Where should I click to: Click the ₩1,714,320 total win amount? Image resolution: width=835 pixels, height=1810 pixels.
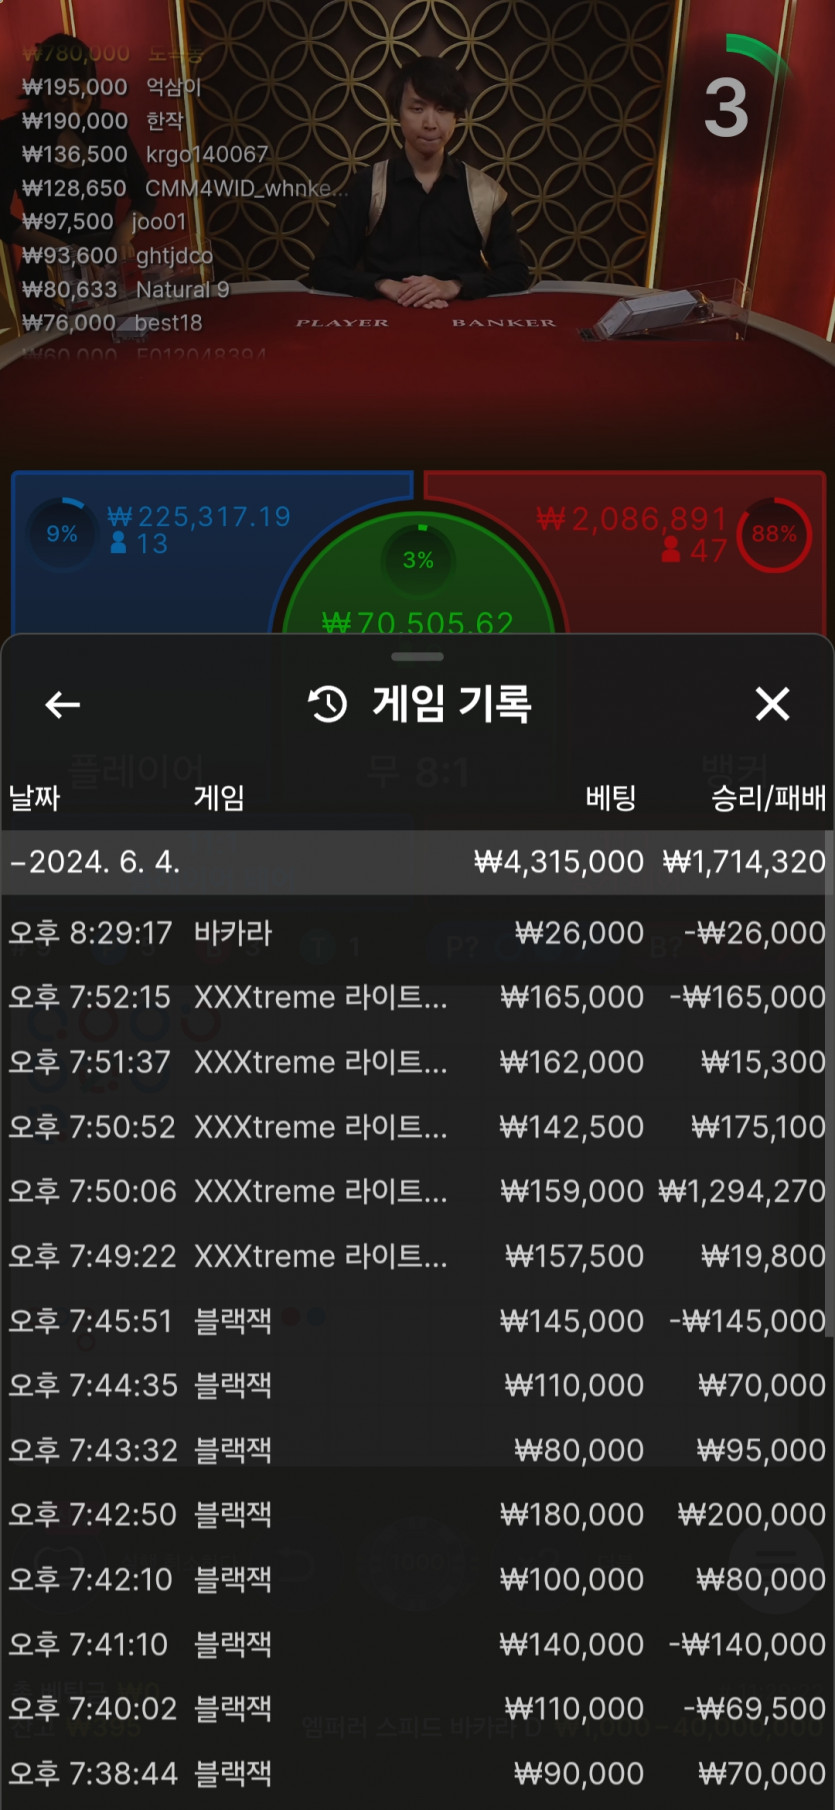pos(745,862)
